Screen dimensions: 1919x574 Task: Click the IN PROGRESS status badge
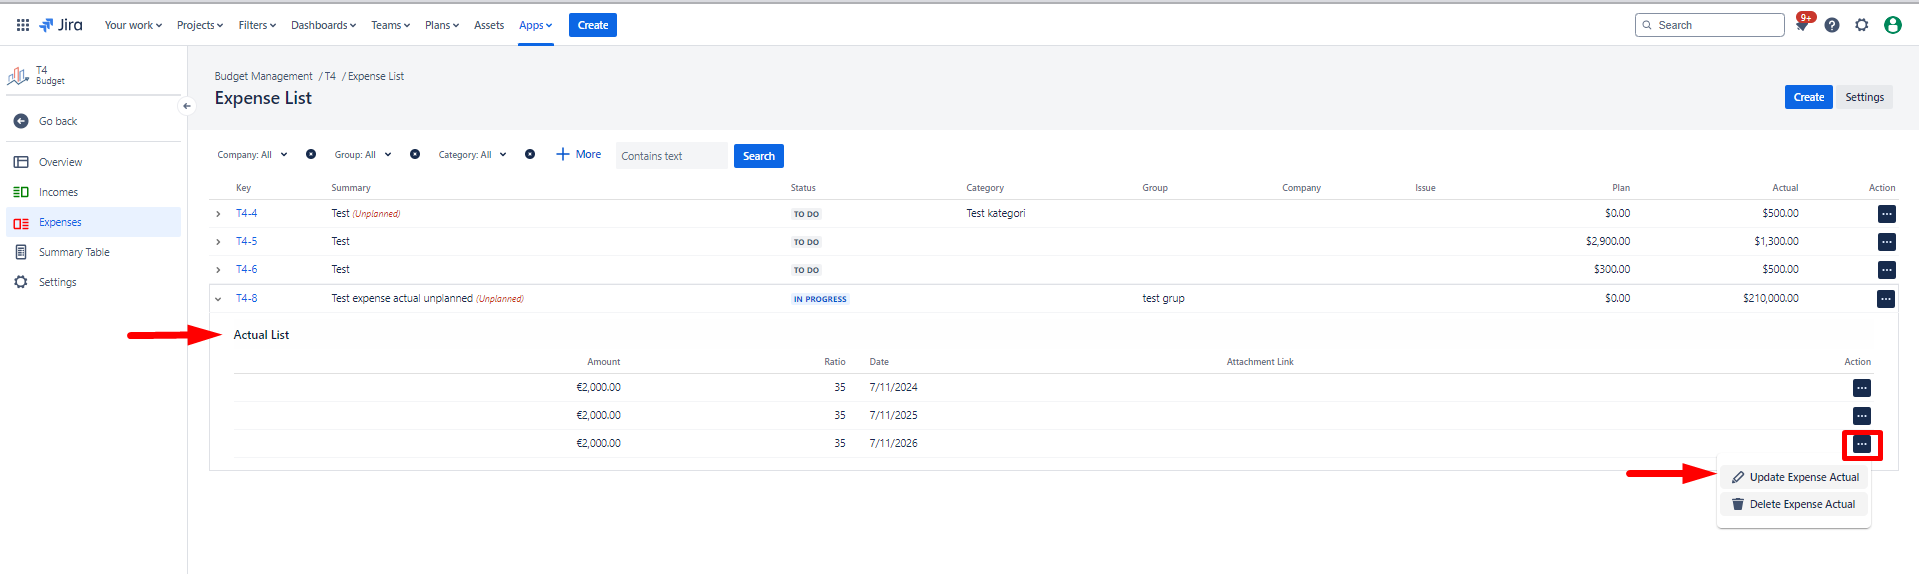click(820, 299)
